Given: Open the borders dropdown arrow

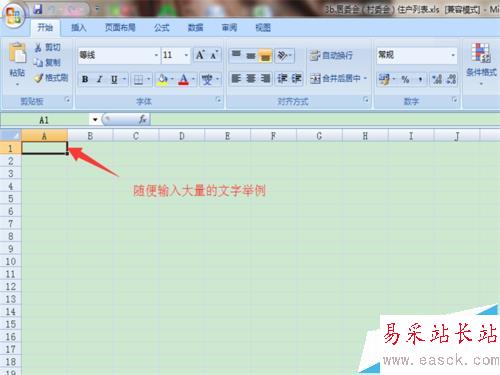Looking at the screenshot, I should (149, 79).
